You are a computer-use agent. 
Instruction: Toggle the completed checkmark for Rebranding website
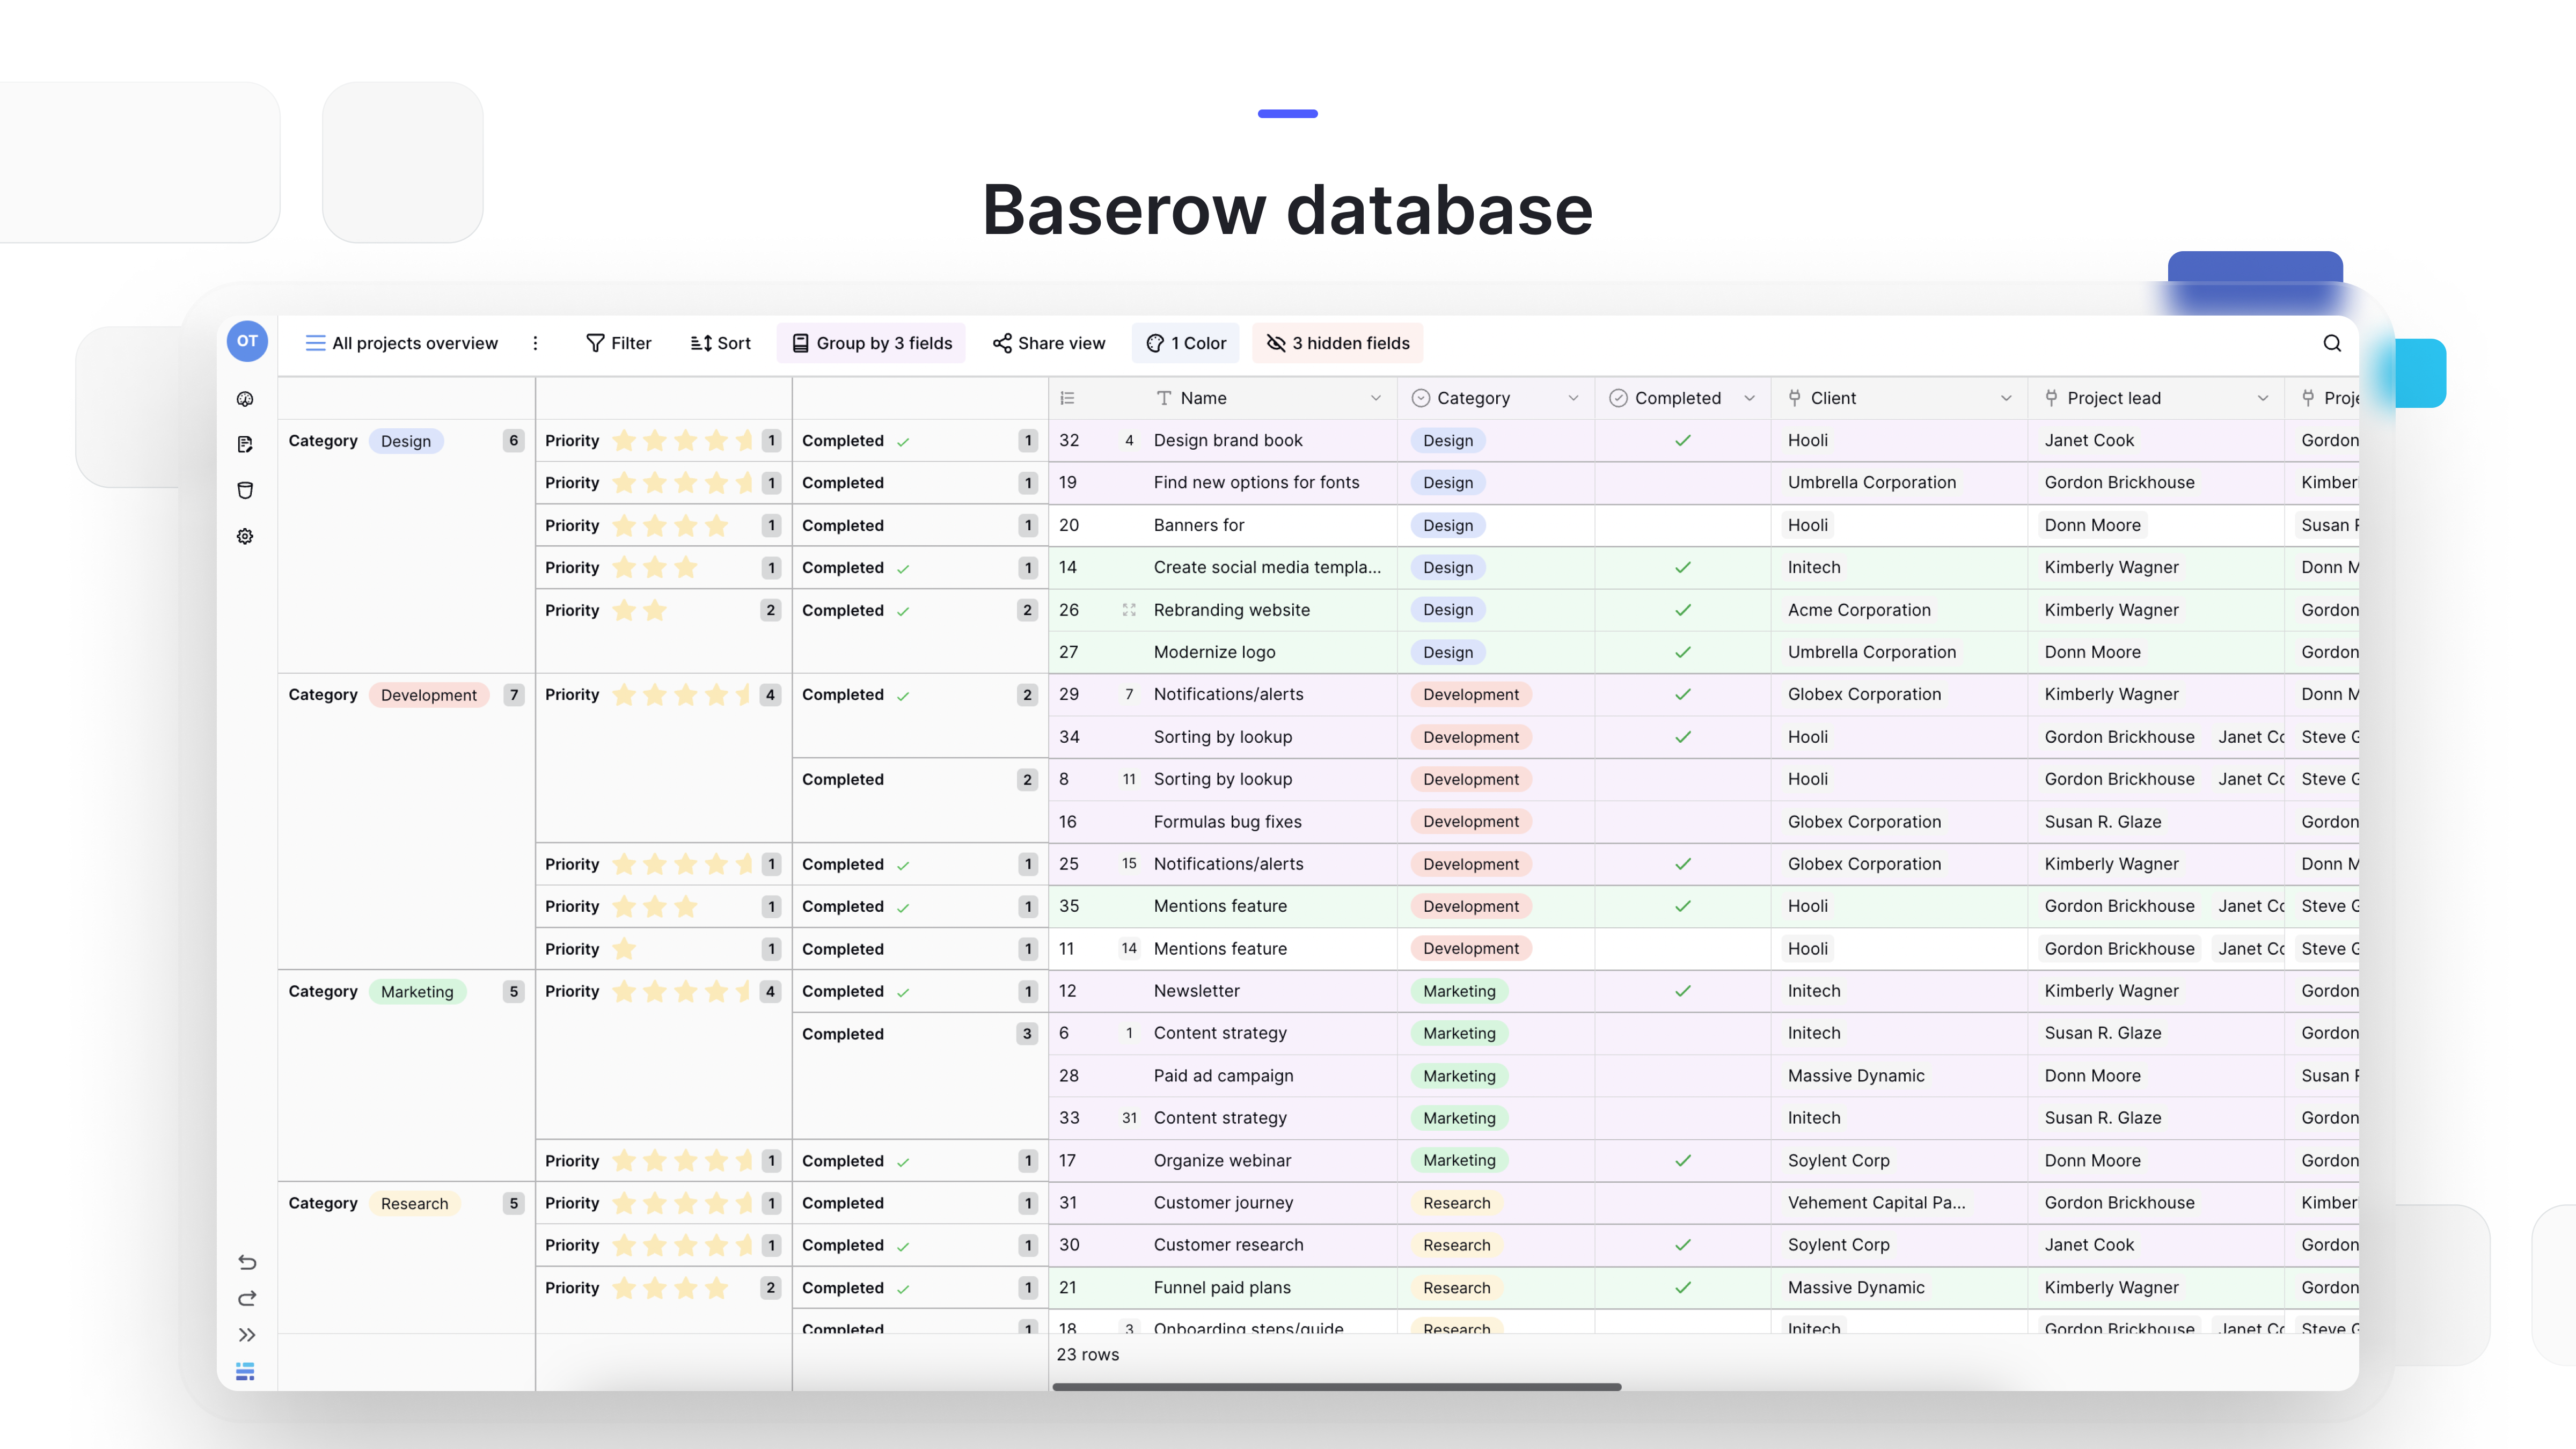pos(1682,610)
